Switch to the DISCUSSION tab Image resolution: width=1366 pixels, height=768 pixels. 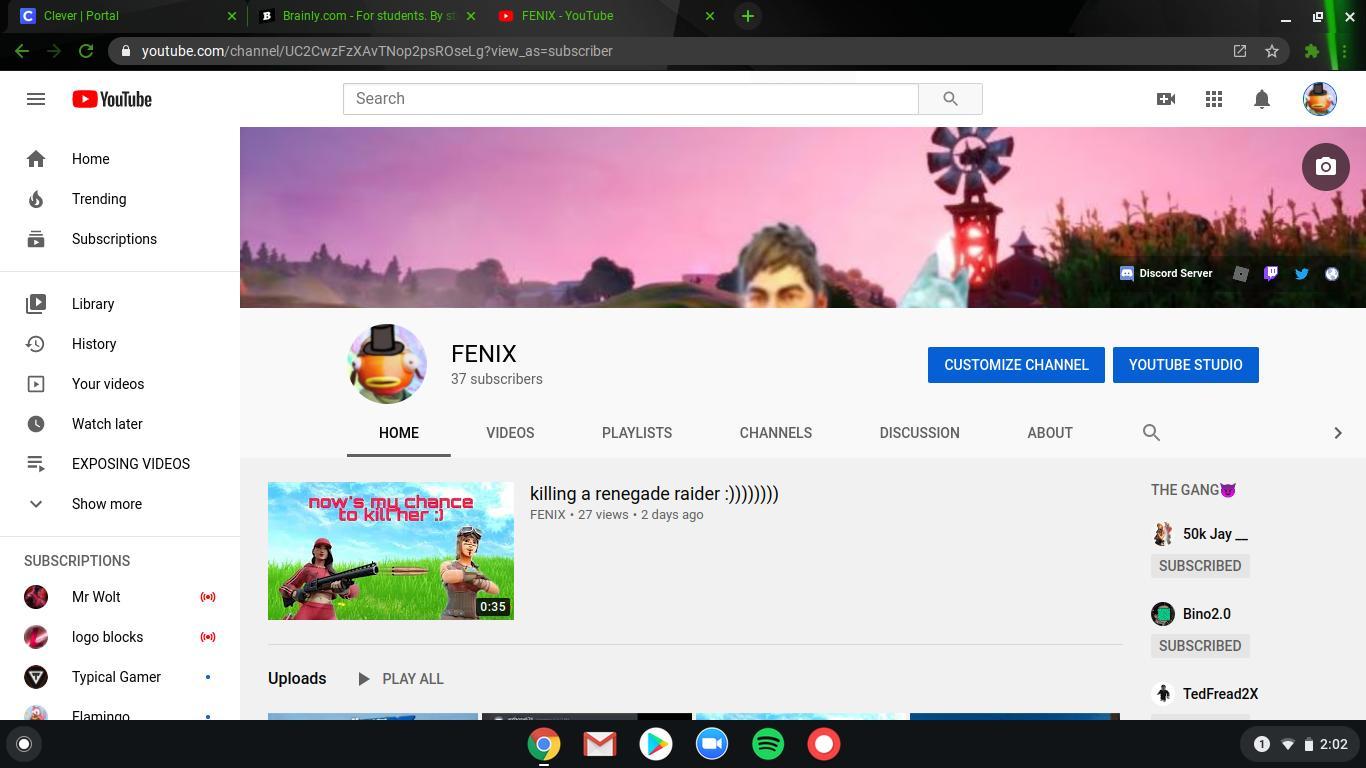(x=920, y=433)
